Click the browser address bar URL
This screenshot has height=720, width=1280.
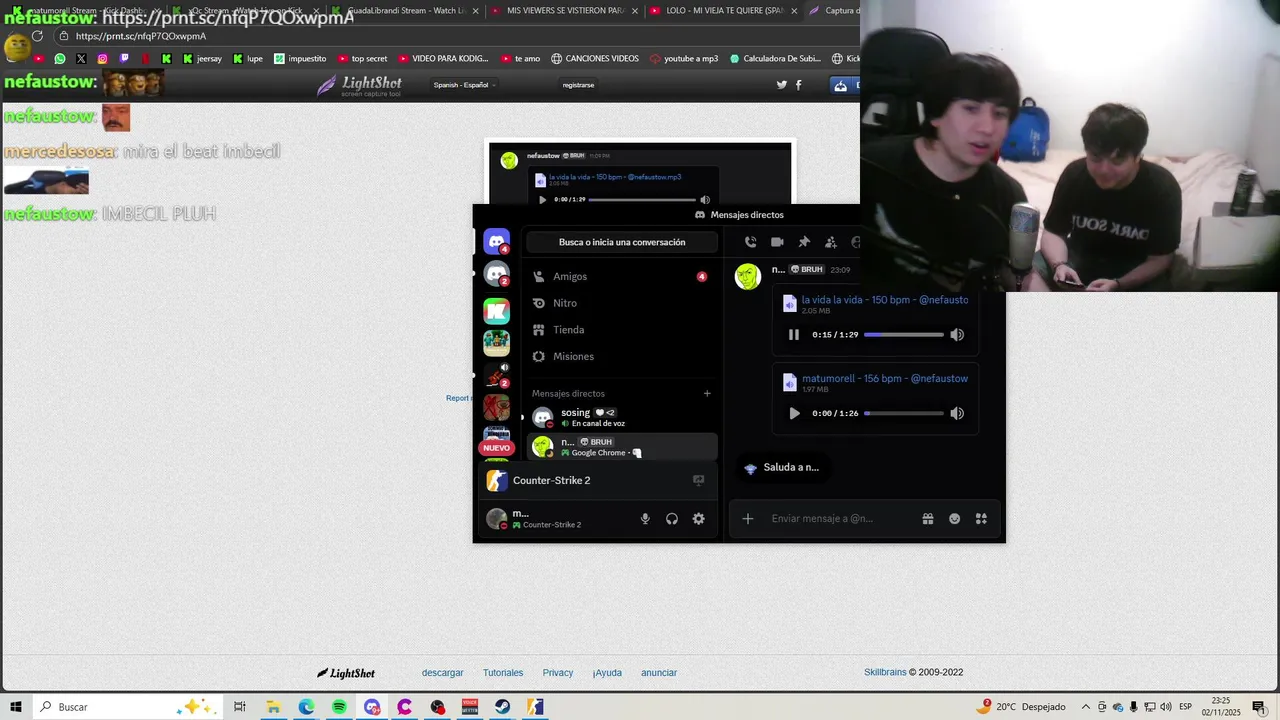tap(141, 36)
